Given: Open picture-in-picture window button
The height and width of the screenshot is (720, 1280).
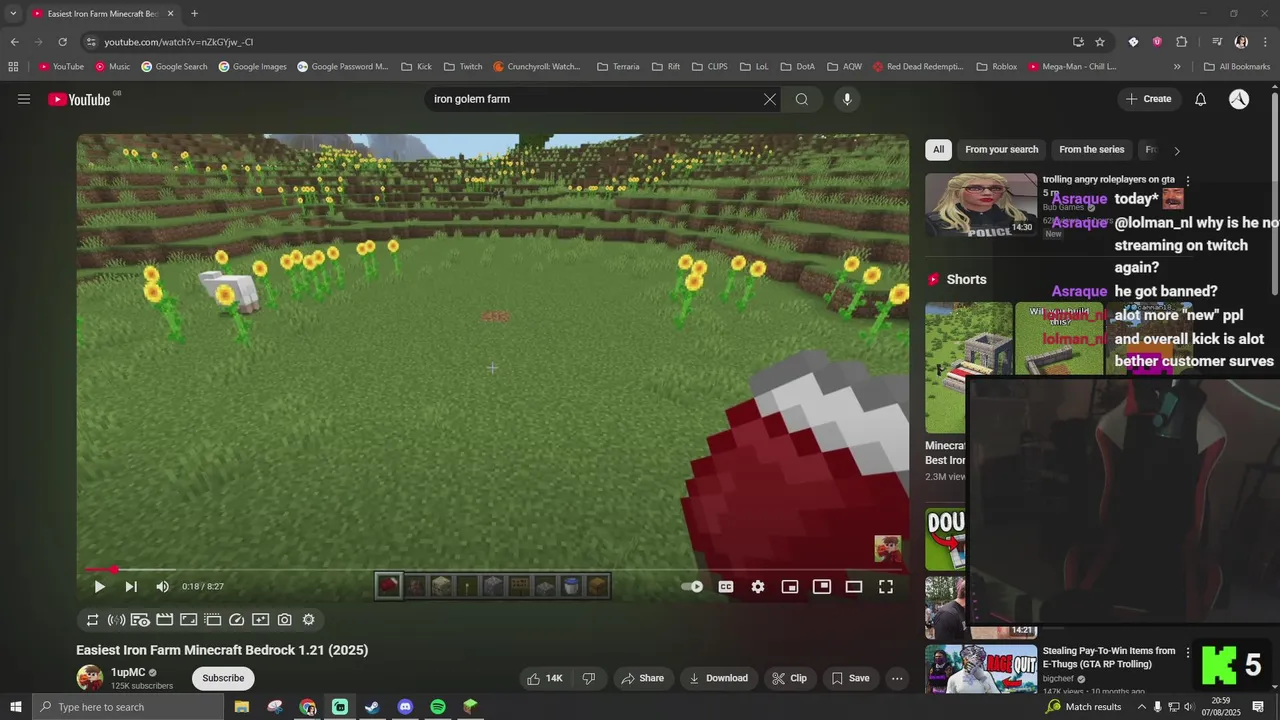Looking at the screenshot, I should (822, 587).
